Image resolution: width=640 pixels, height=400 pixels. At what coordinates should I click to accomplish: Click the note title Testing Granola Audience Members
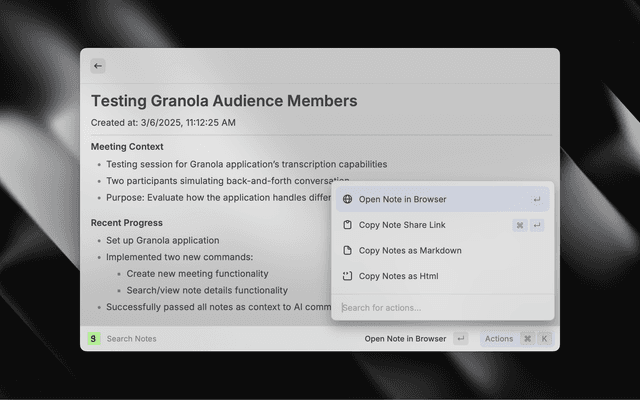pyautogui.click(x=224, y=101)
